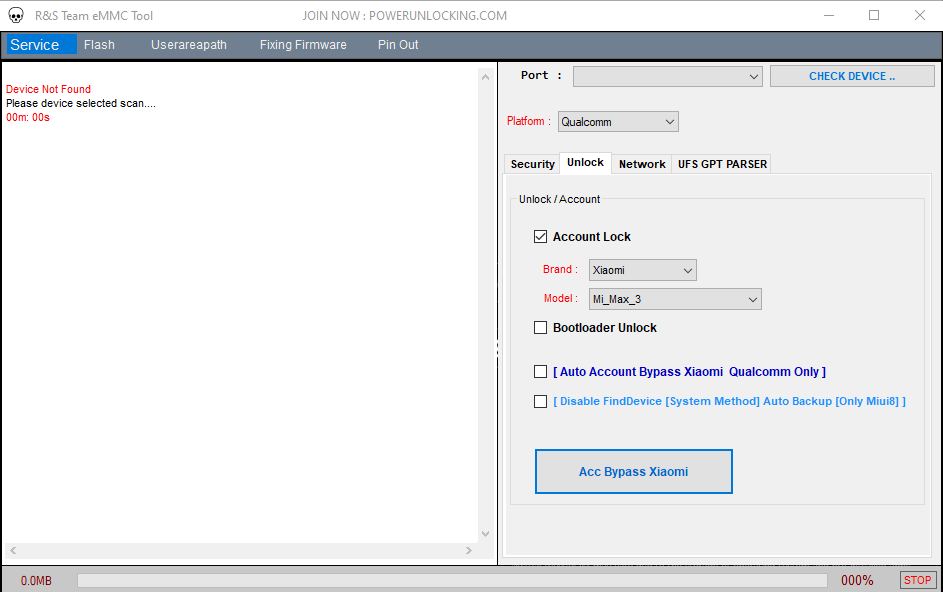Screen dimensions: 943x592
Task: Check the Disable FindDevice Auto Backup option
Action: (540, 401)
